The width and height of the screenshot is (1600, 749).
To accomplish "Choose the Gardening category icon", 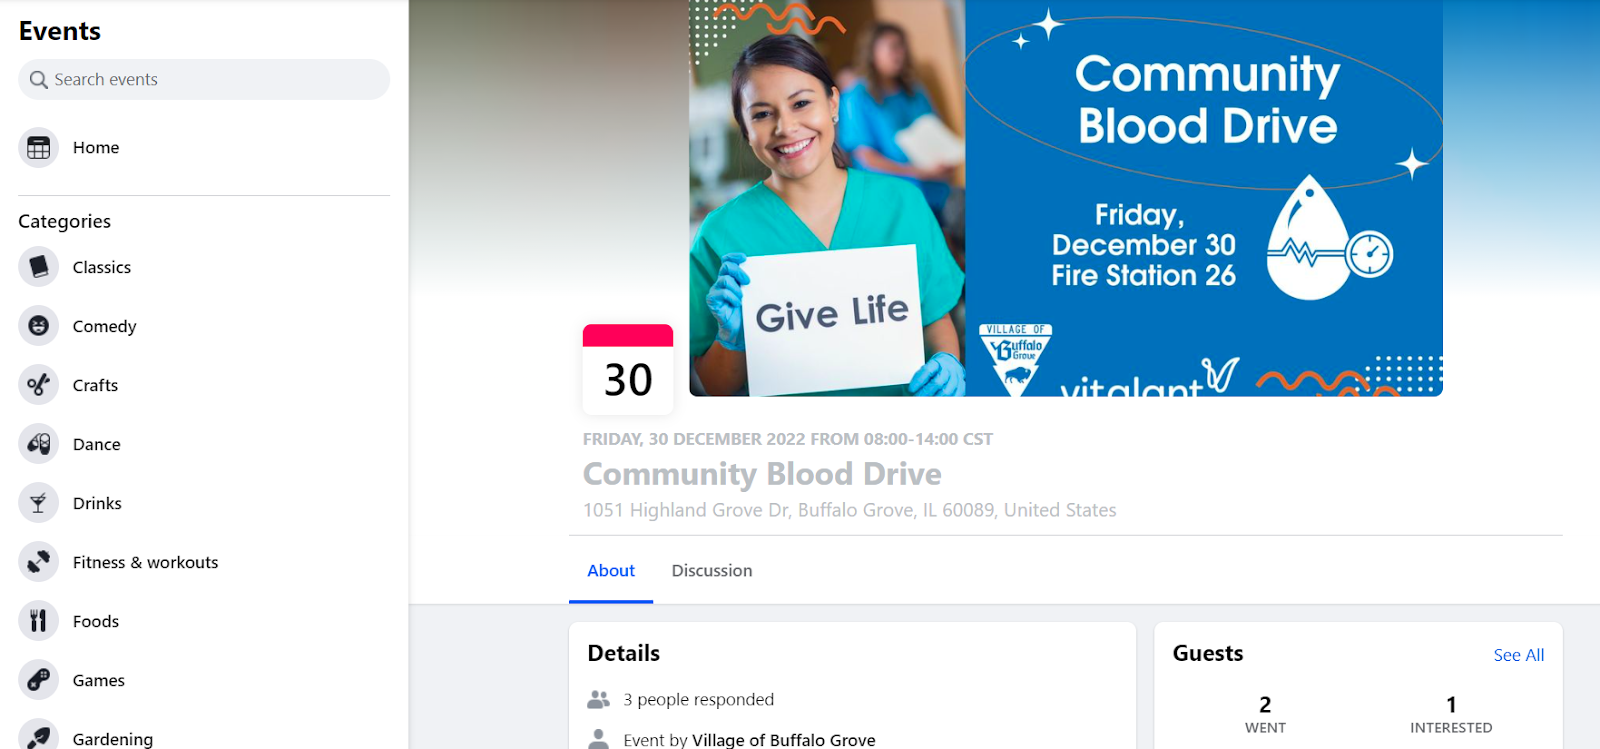I will coord(38,735).
